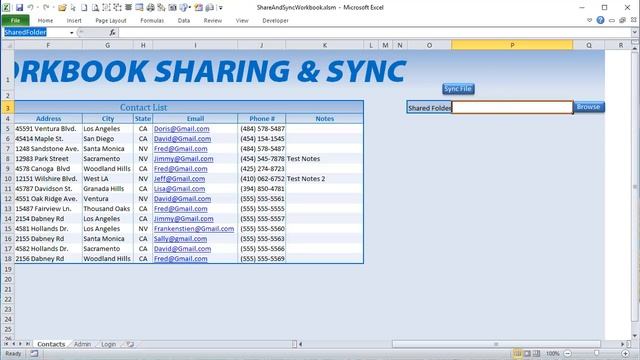The image size is (640, 360).
Task: Click the vertical scrollbar down arrow
Action: pos(635,336)
